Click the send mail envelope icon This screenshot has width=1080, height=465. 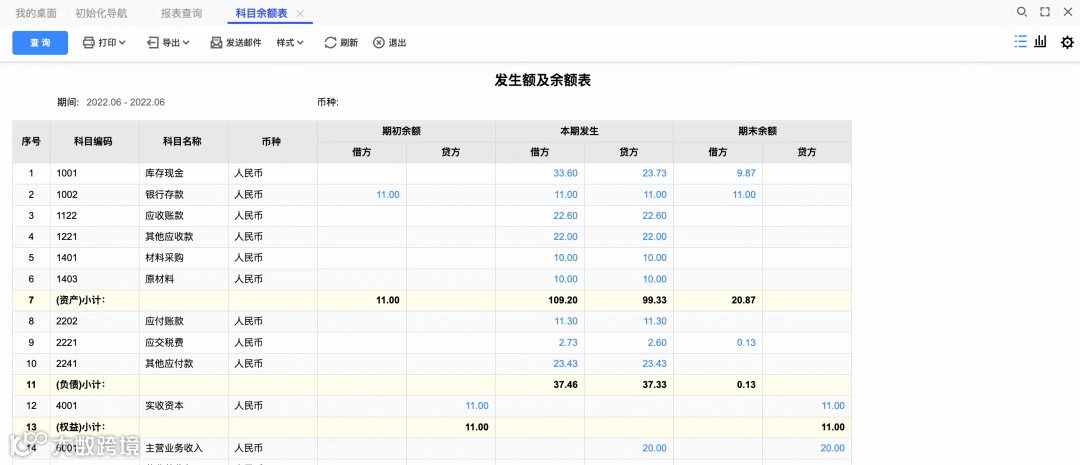pyautogui.click(x=216, y=43)
